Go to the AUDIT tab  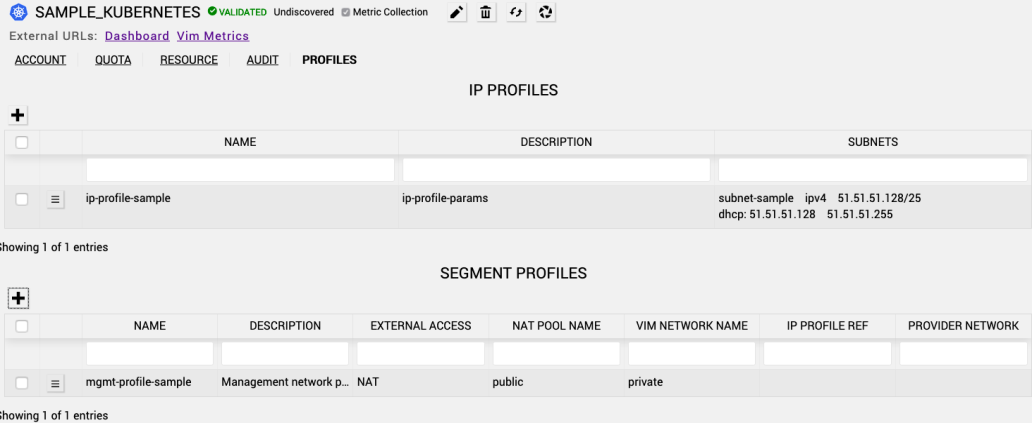point(263,60)
